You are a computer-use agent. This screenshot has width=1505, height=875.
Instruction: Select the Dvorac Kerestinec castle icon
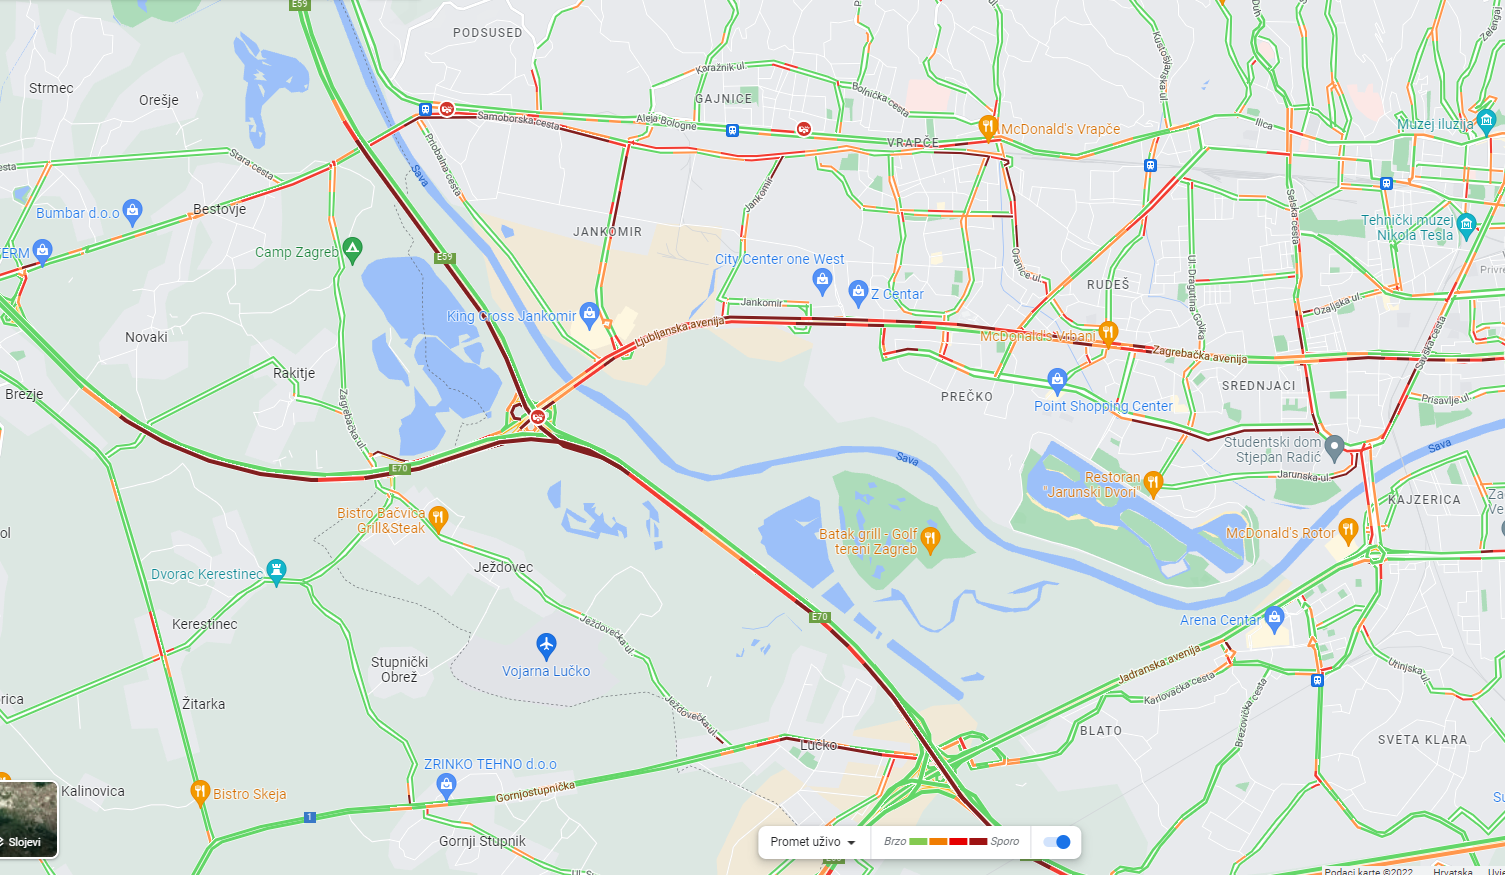[x=277, y=571]
